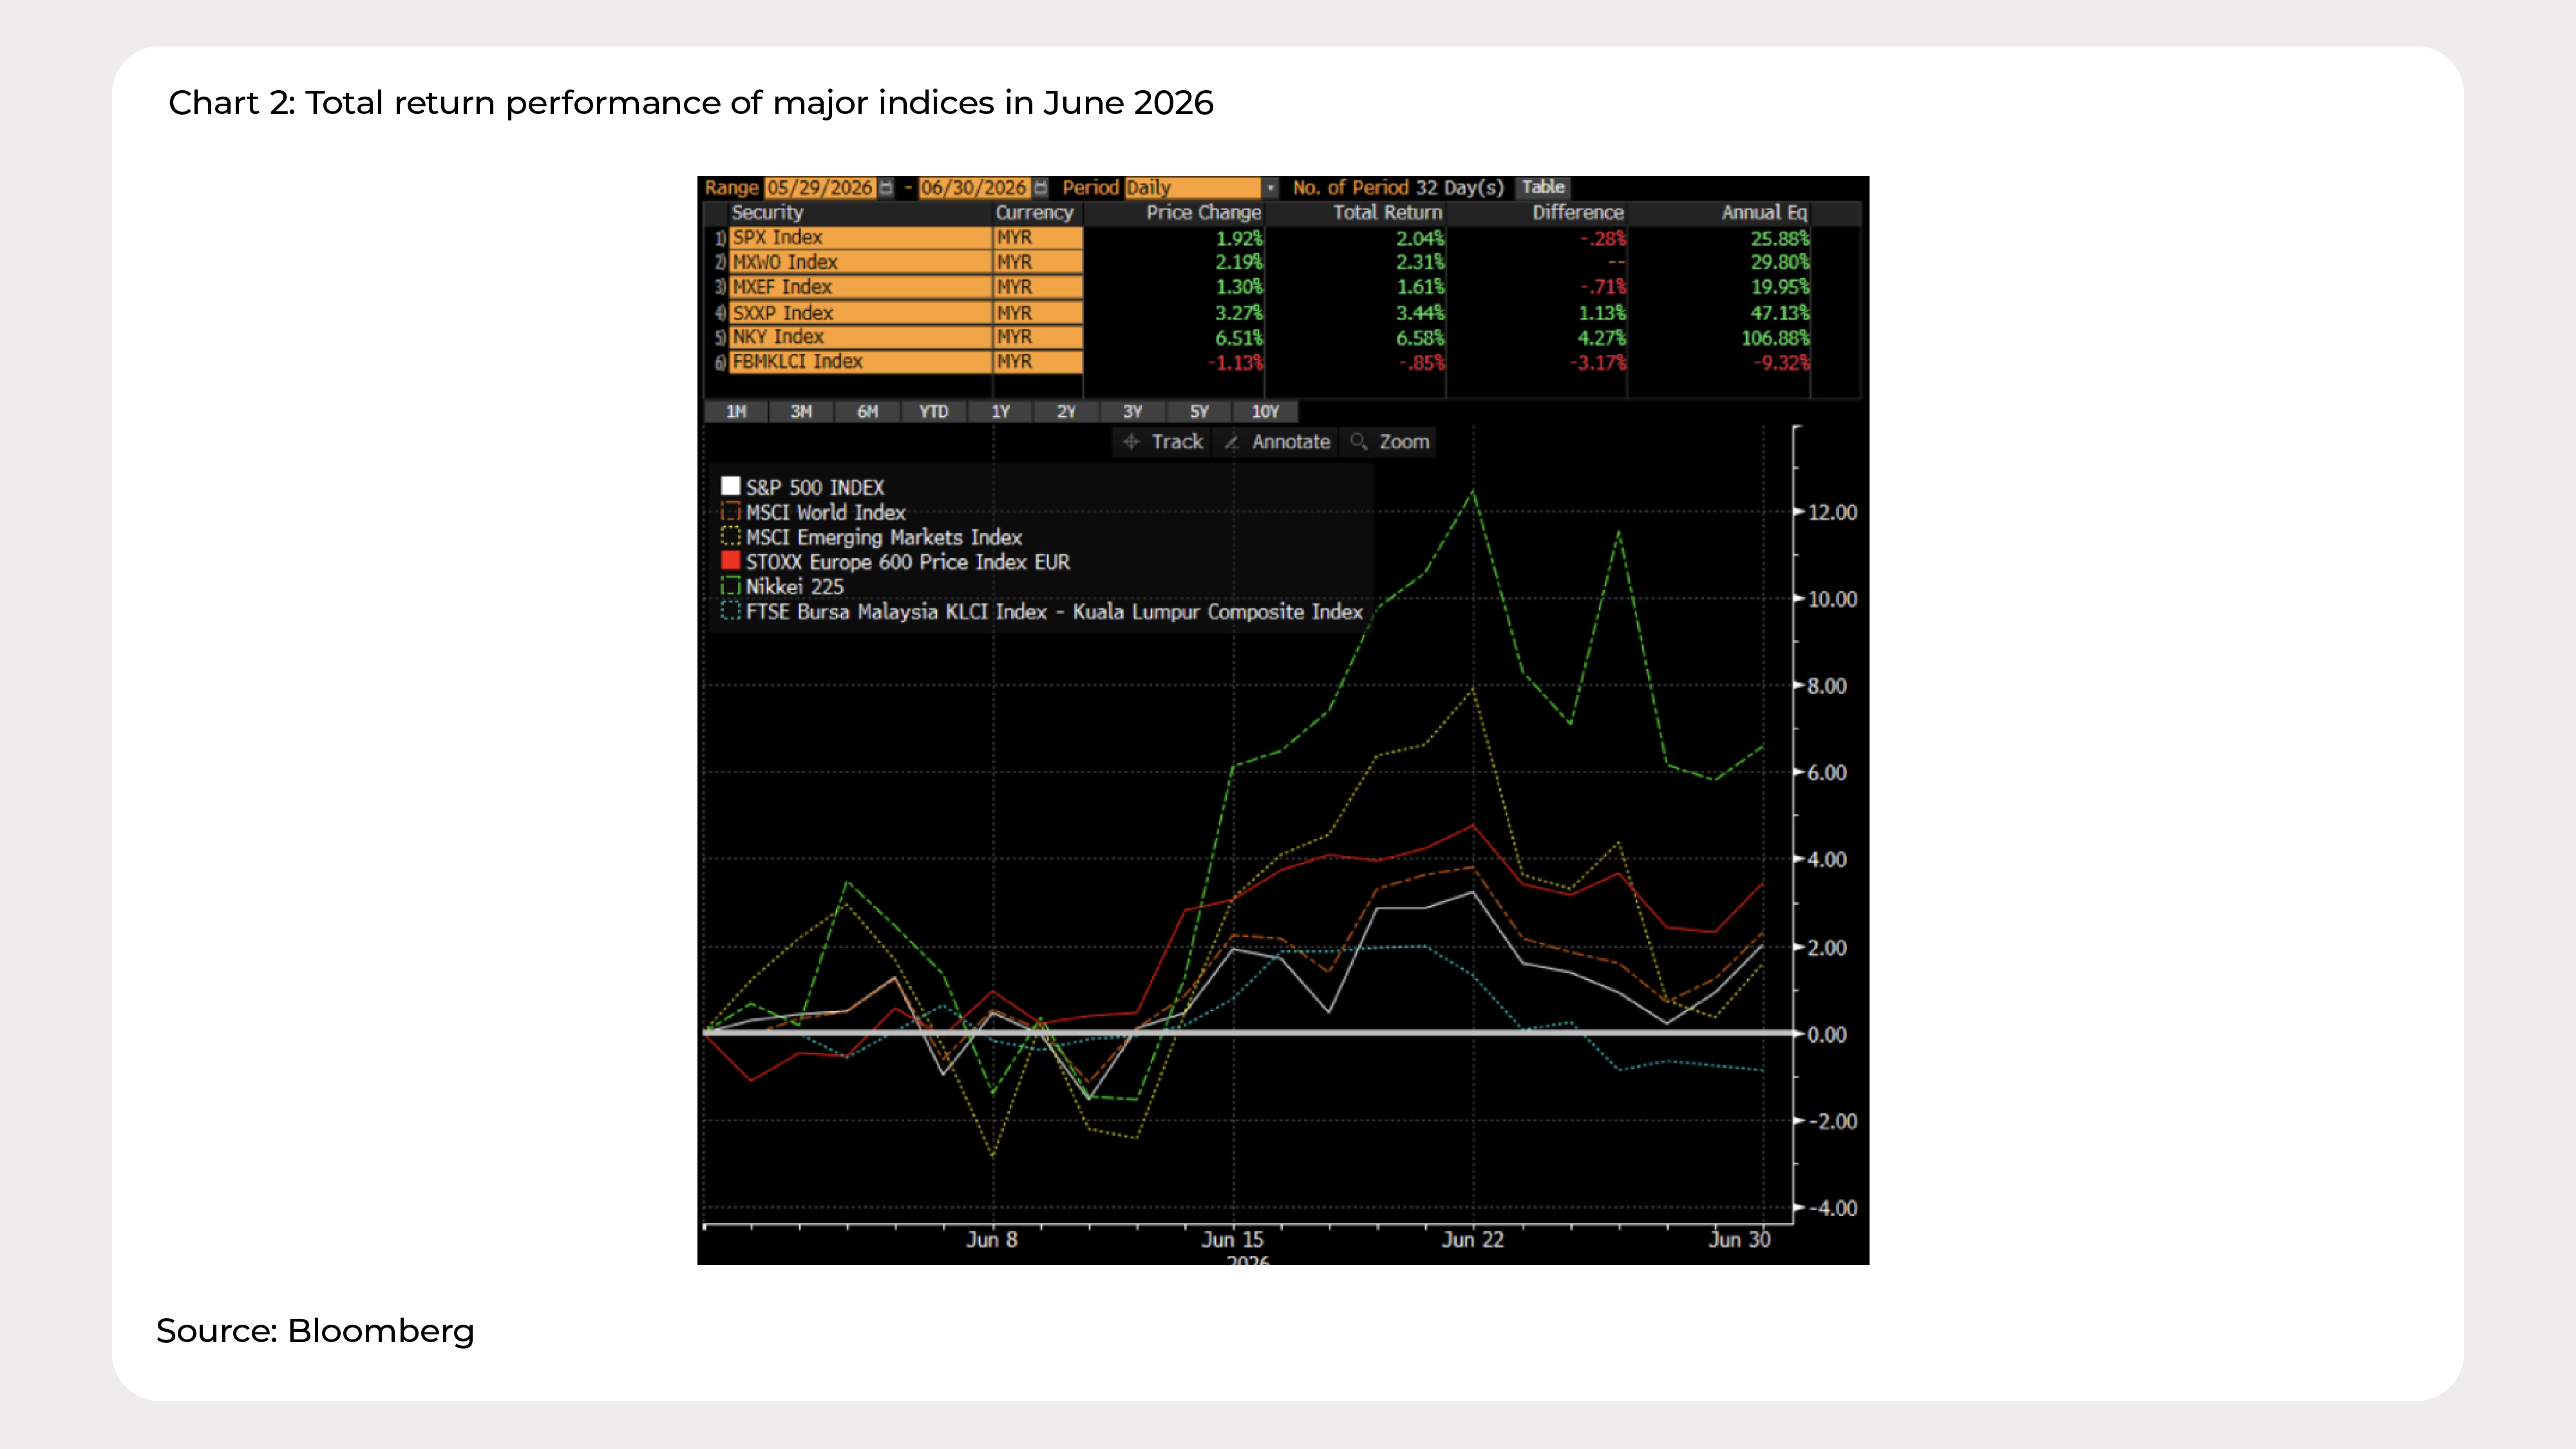Click MYR currency cell for NKY Index
This screenshot has height=1449, width=2576.
[x=1038, y=337]
